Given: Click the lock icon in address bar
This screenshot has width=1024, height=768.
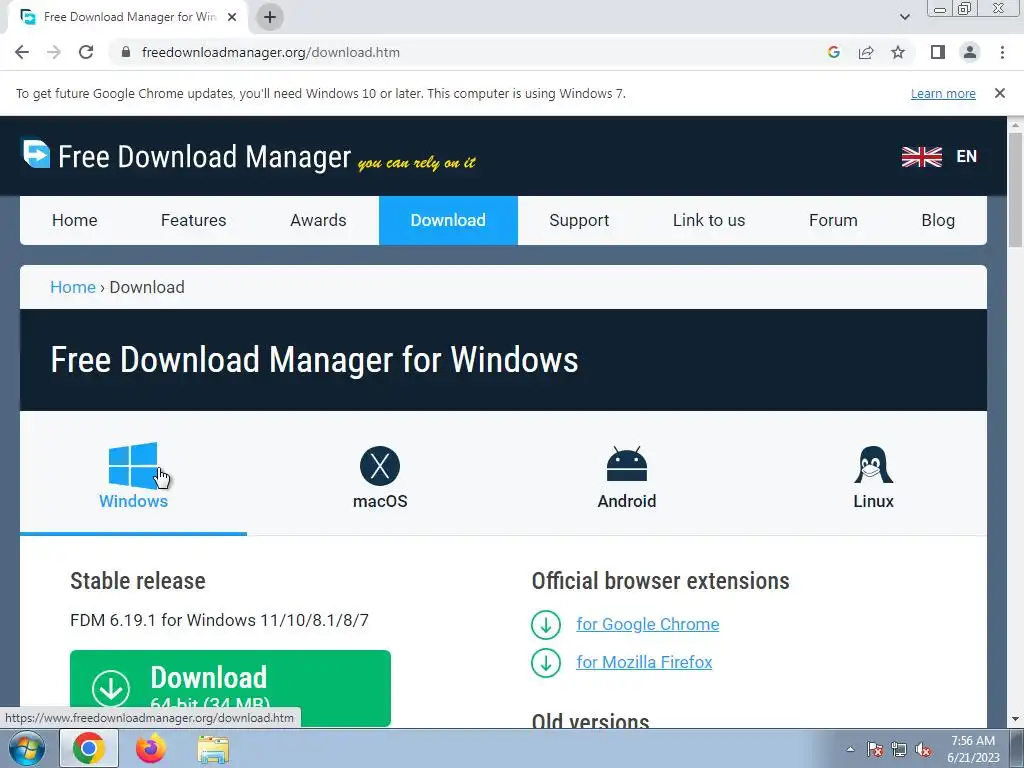Looking at the screenshot, I should (126, 52).
